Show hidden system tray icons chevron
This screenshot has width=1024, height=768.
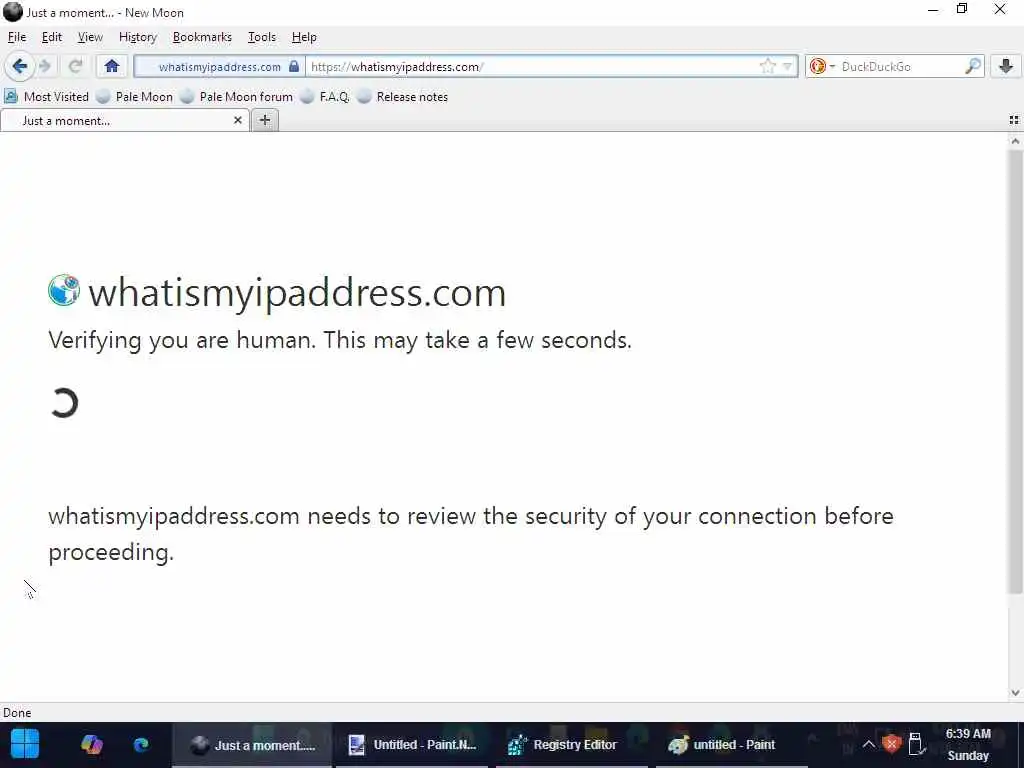pos(868,744)
